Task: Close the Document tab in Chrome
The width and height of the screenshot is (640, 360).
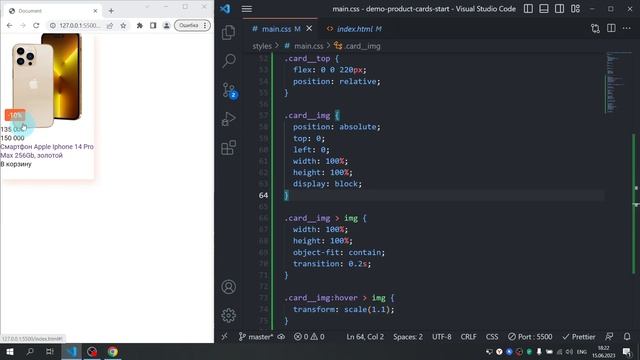Action: [95, 11]
